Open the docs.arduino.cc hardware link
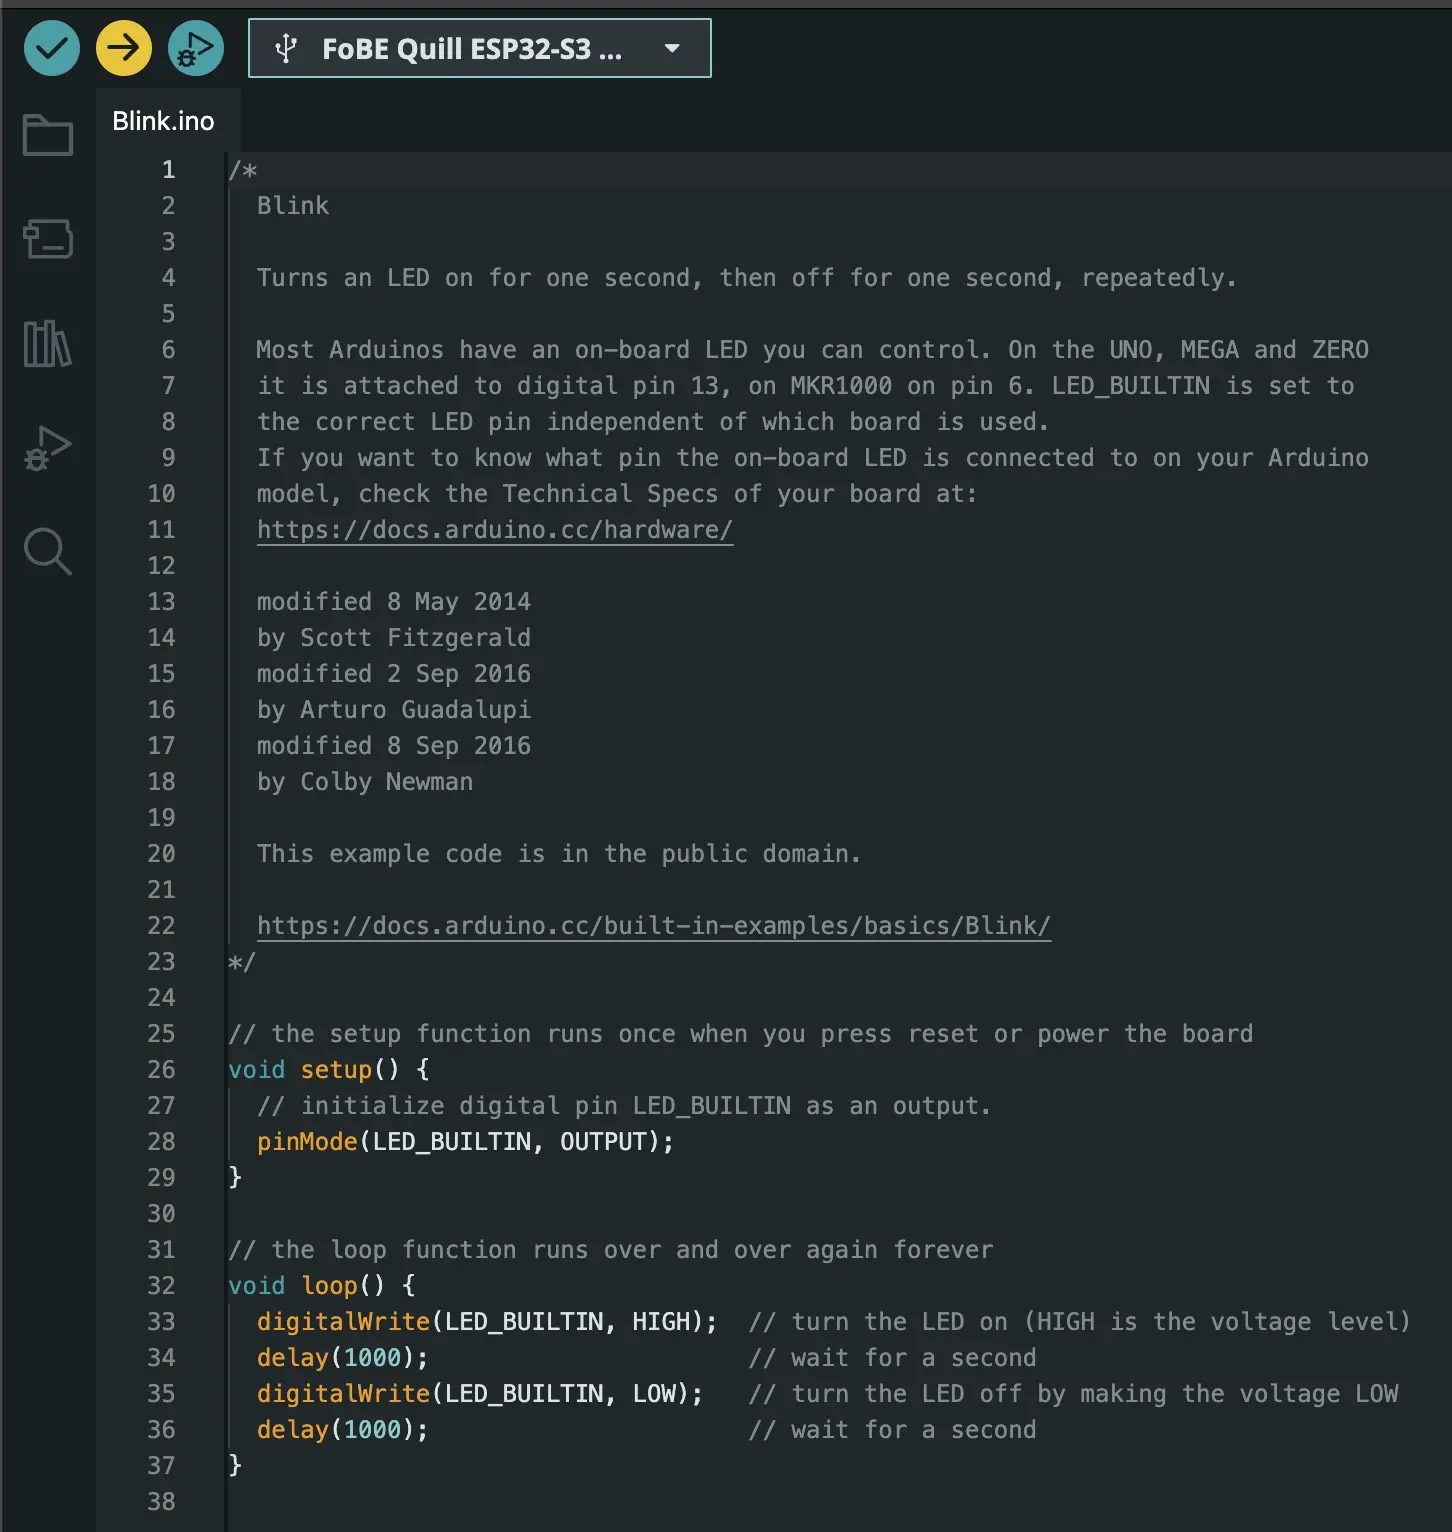1452x1532 pixels. pyautogui.click(x=494, y=529)
